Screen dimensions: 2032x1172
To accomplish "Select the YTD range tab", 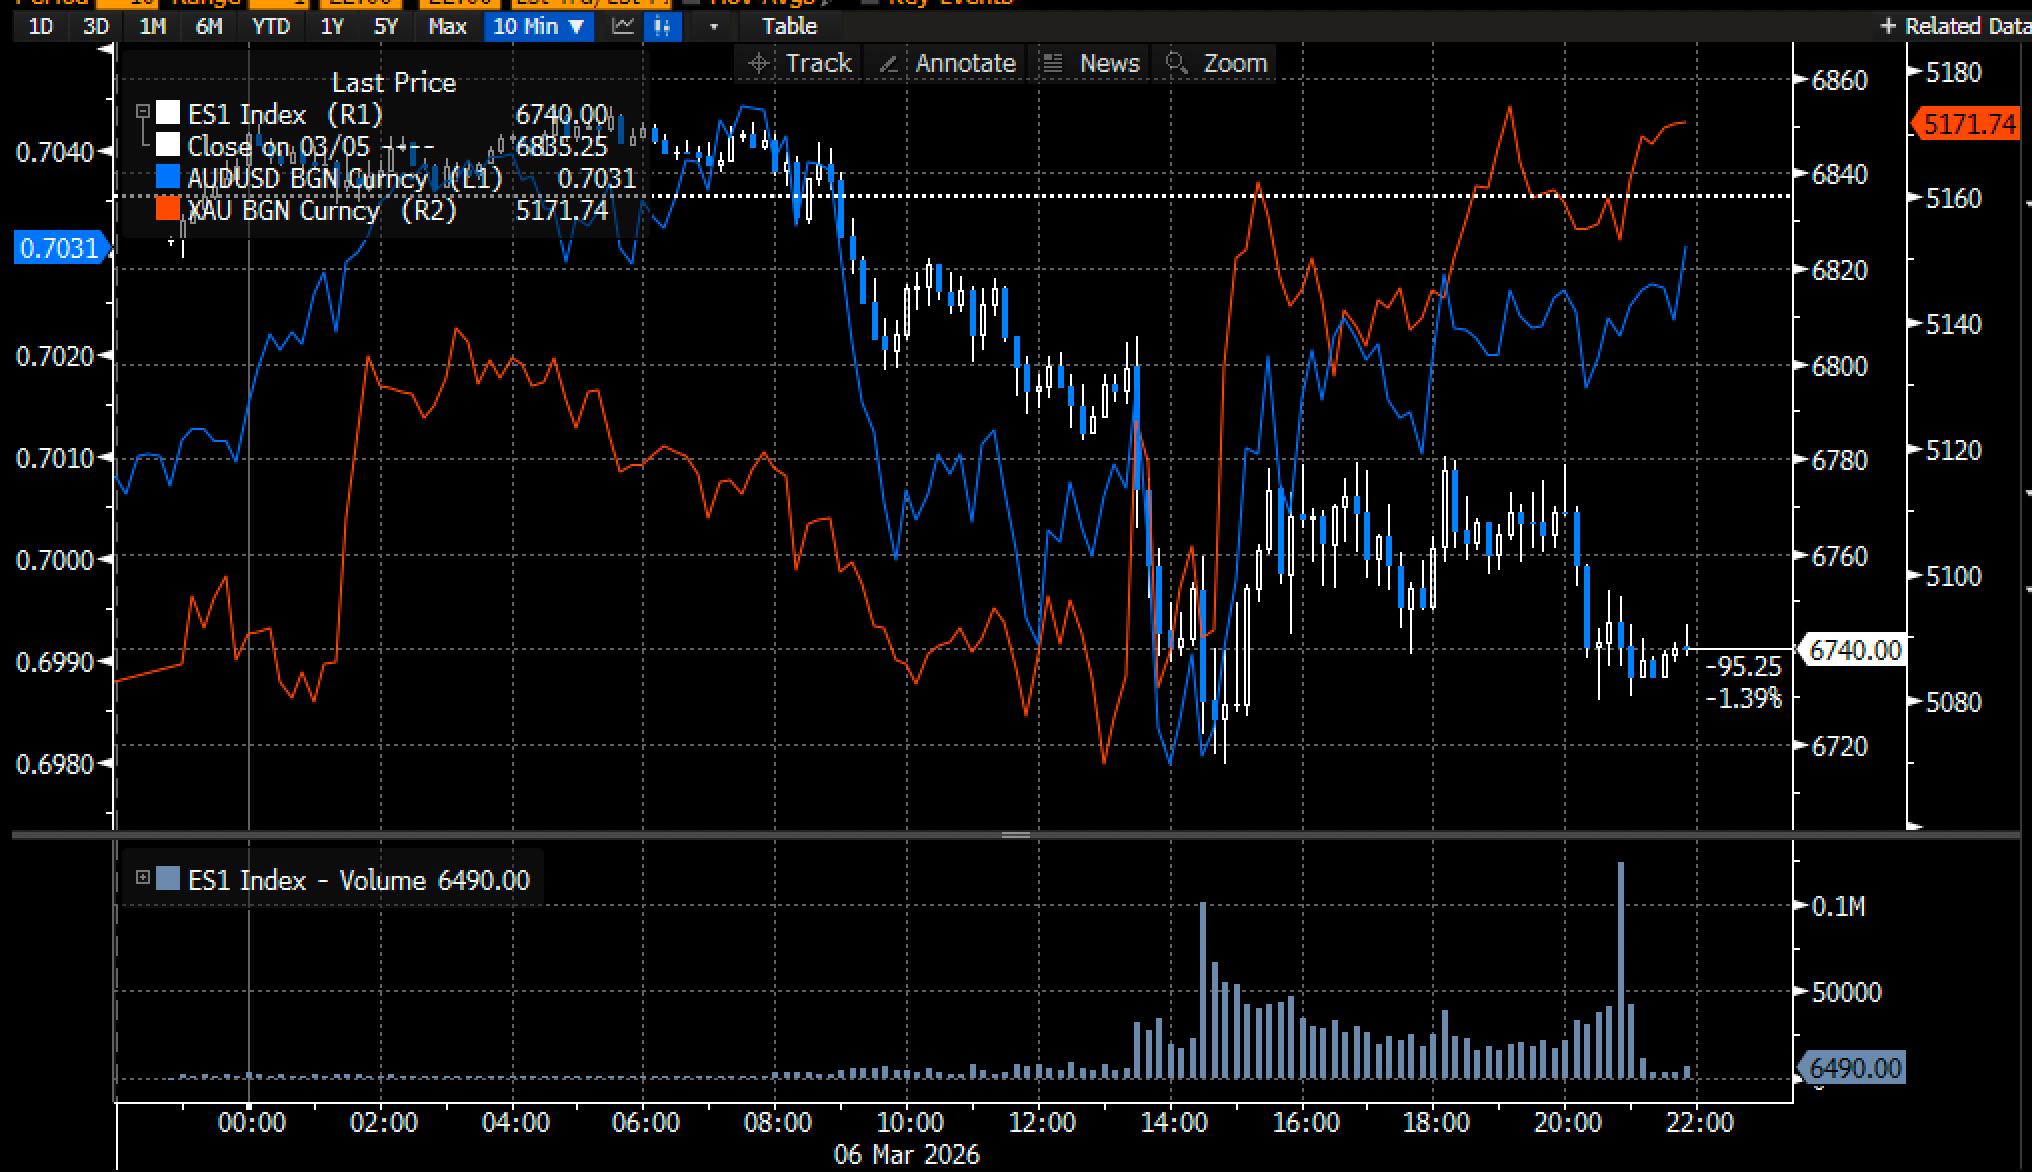I will point(271,27).
